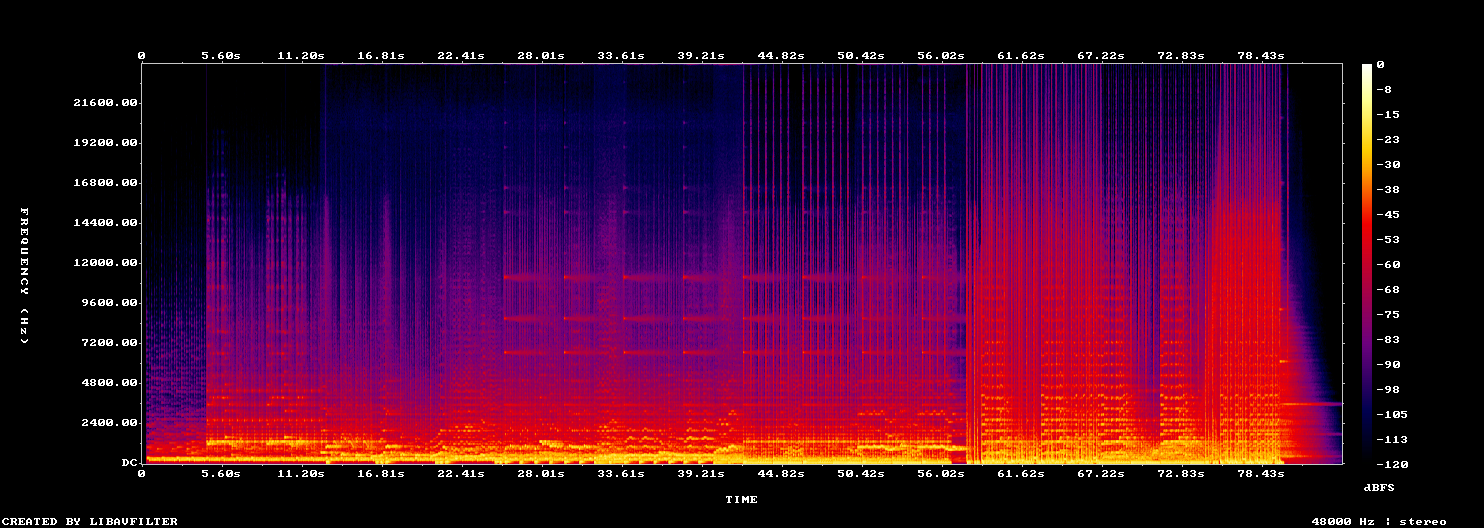Click the vertical FREQUENCY (Hz) axis title
This screenshot has width=1484, height=528.
tap(24, 276)
